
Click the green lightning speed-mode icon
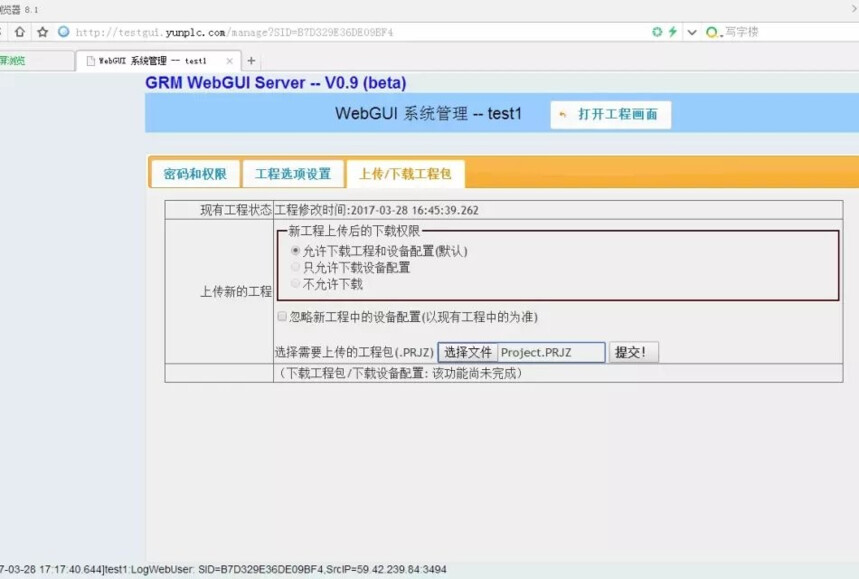673,32
